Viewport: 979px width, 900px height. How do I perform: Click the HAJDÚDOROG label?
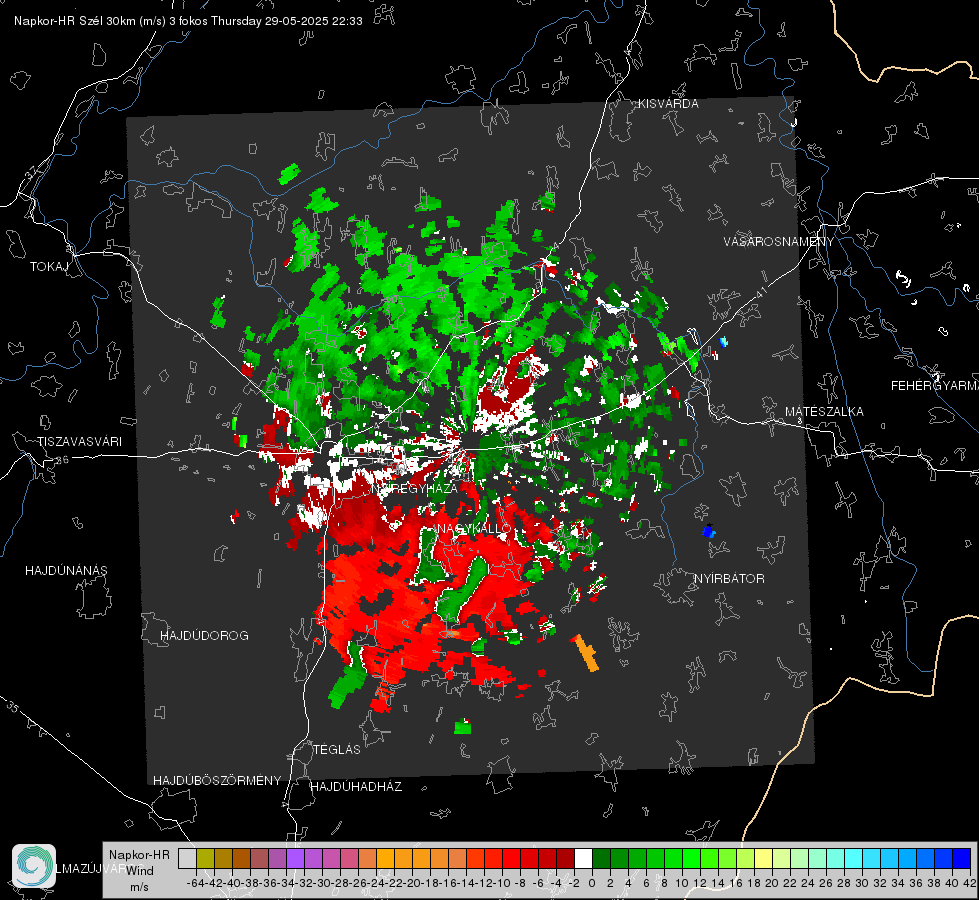[x=204, y=636]
